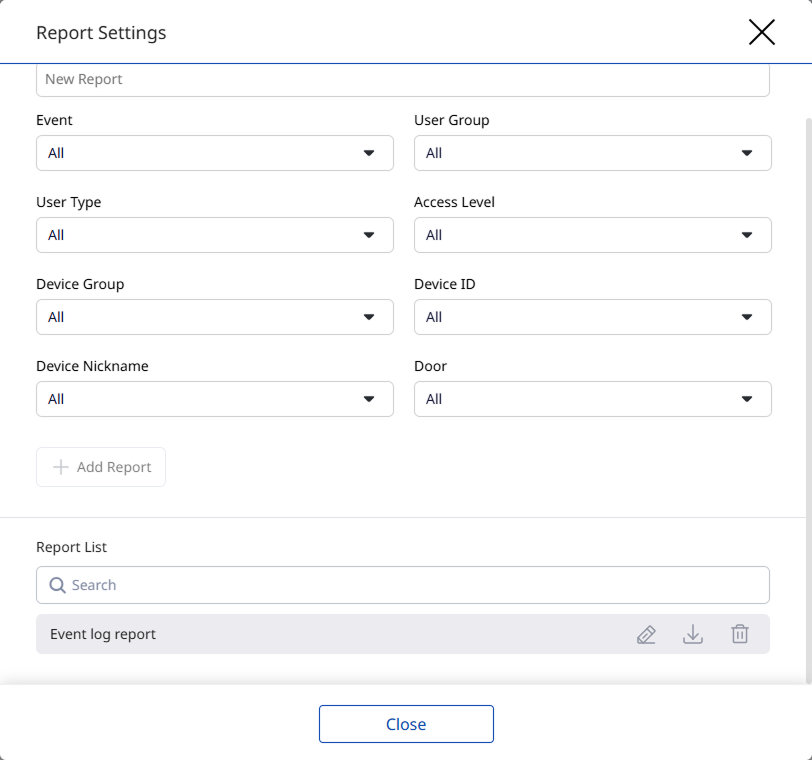Open the Device Nickname dropdown
Screen dimensions: 812x760
214,399
